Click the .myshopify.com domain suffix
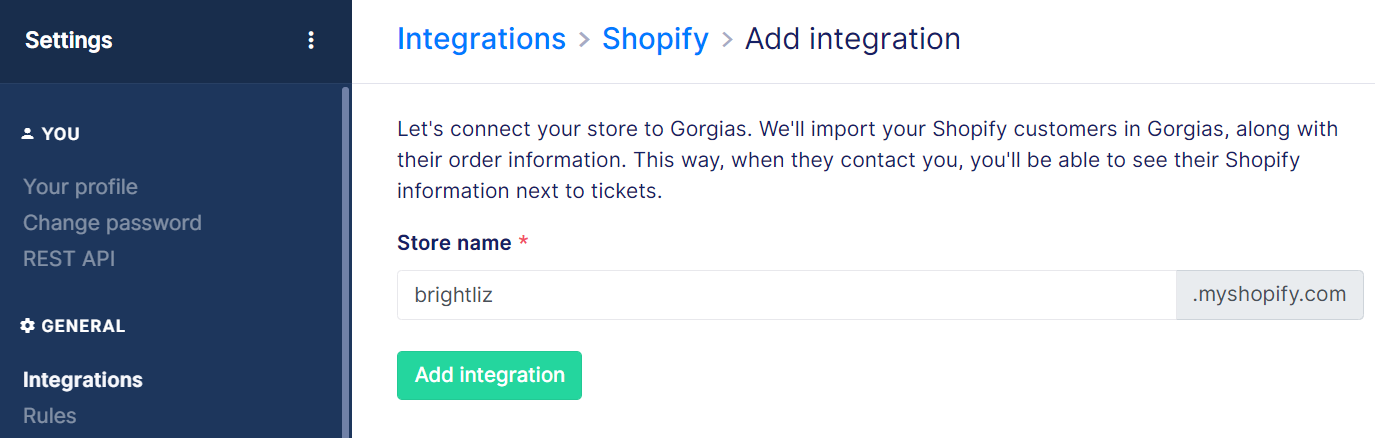 [1270, 295]
